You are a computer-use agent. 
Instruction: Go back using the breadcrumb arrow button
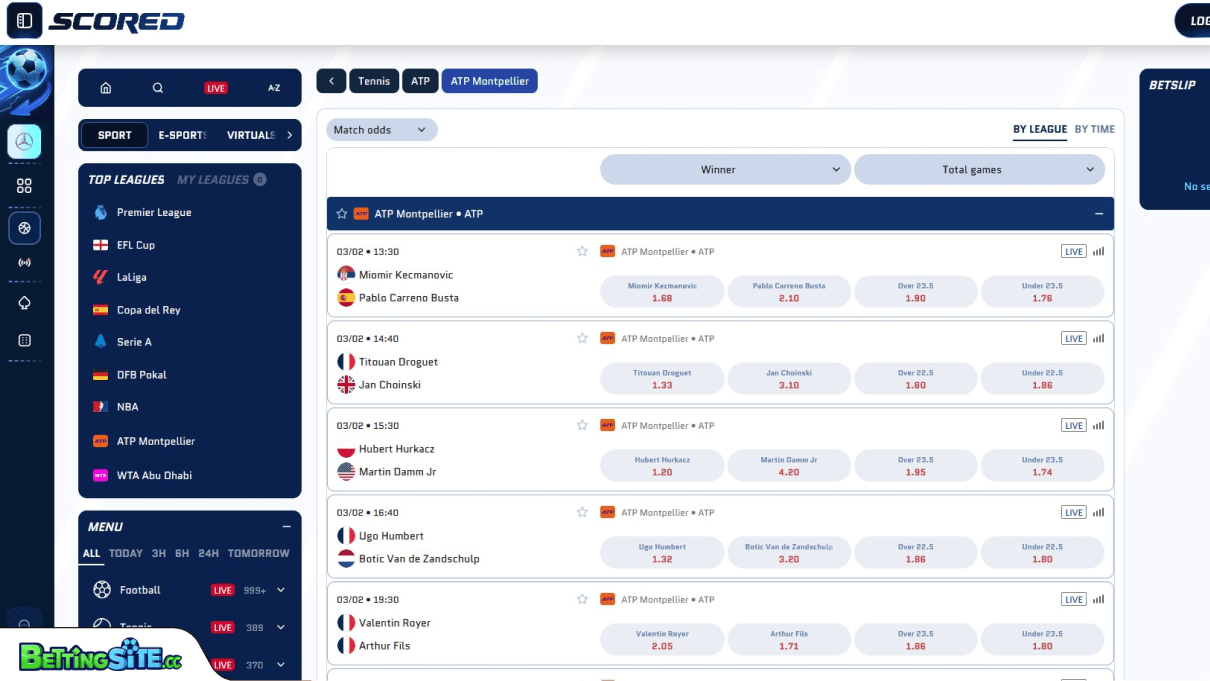pos(331,81)
